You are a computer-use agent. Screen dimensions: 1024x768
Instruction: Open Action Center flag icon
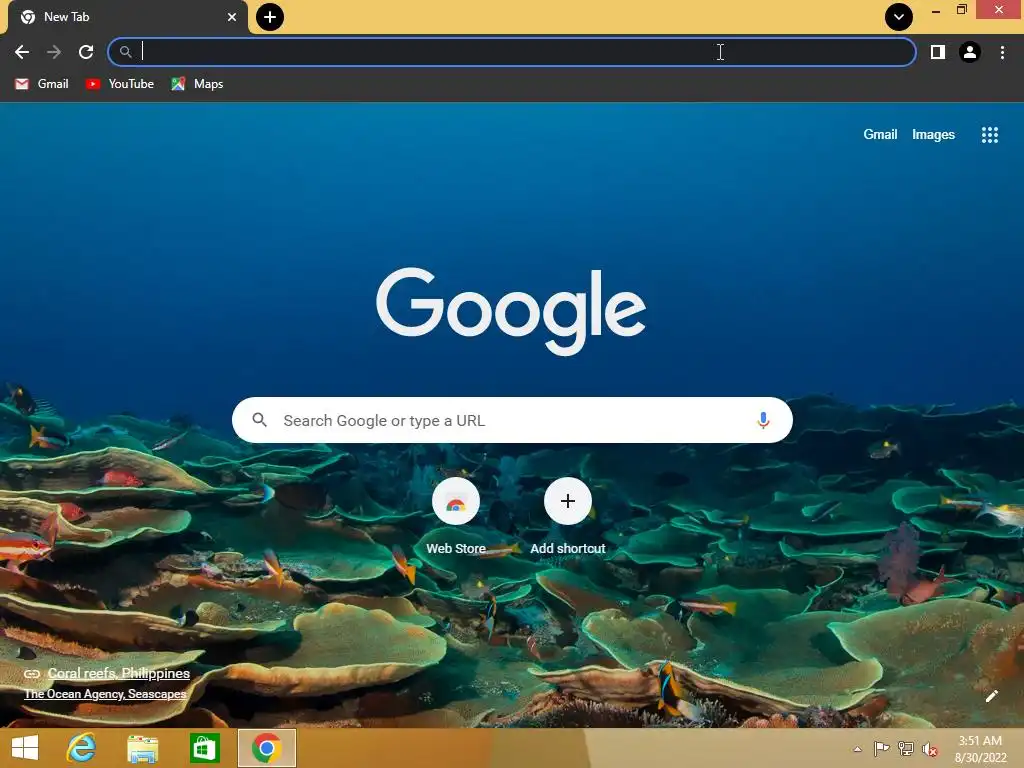tap(881, 748)
